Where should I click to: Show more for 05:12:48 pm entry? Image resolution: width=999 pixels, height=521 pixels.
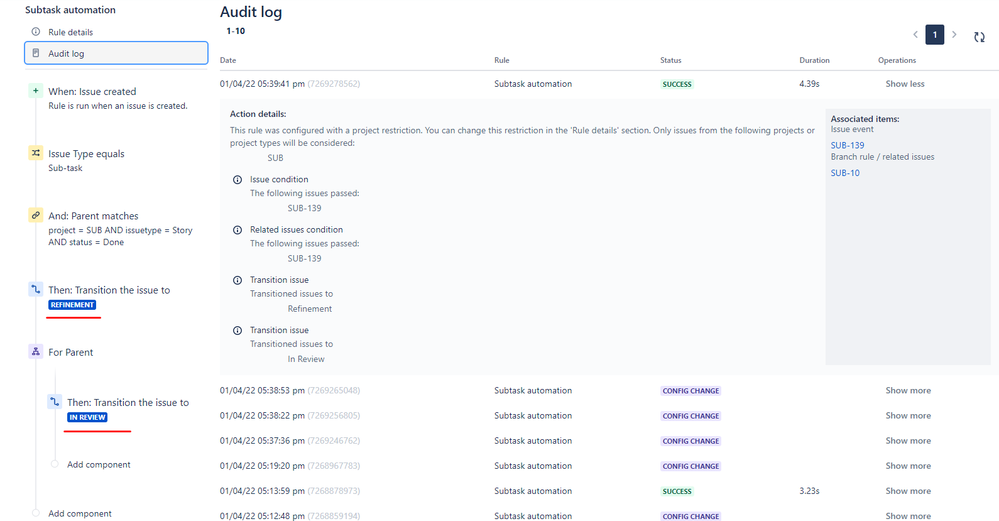pyautogui.click(x=908, y=516)
